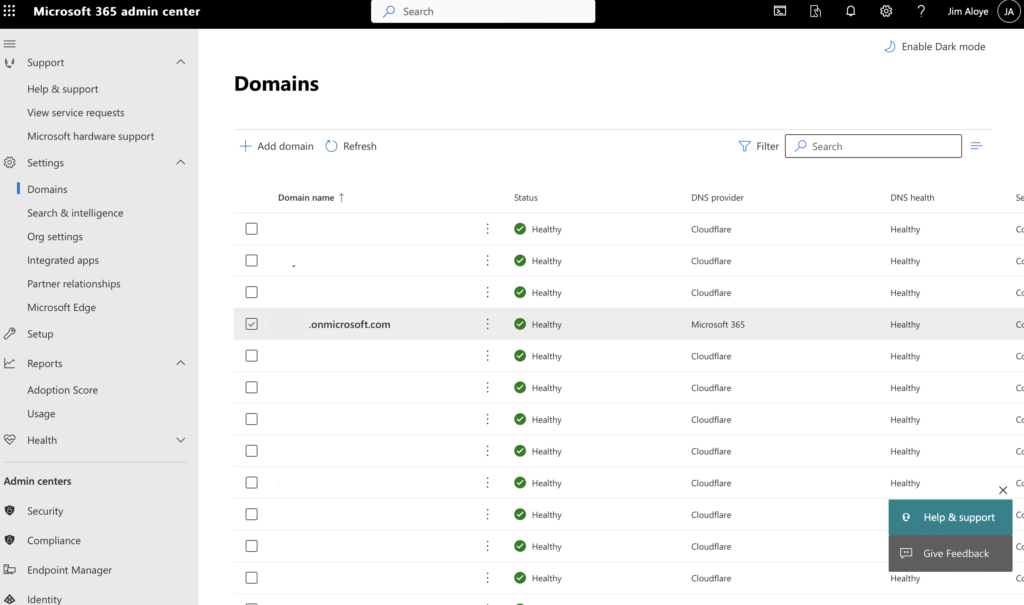Click the Refresh circular arrow icon

(x=331, y=146)
